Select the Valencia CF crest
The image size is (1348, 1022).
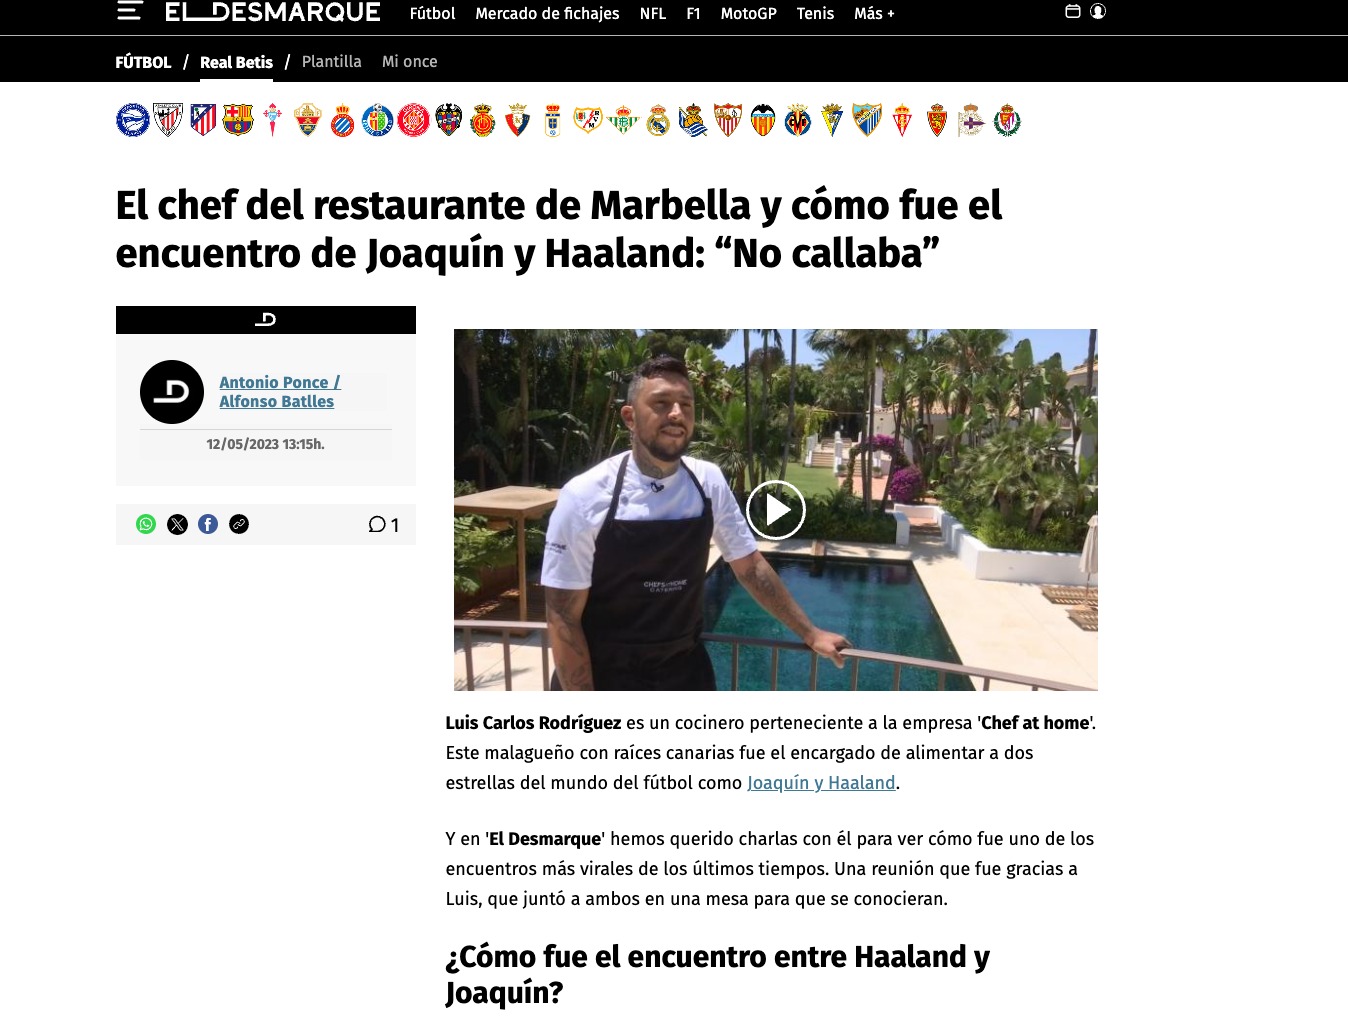point(763,120)
